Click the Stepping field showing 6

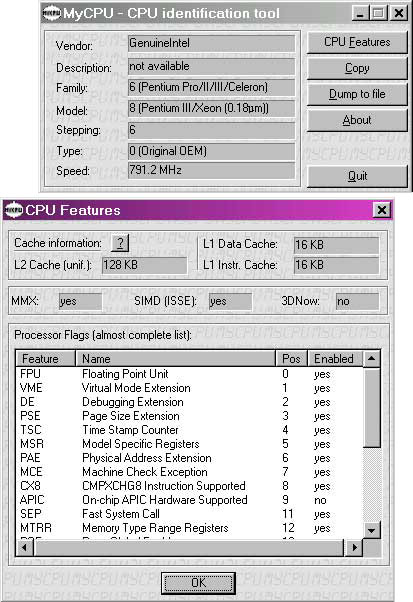pos(211,130)
